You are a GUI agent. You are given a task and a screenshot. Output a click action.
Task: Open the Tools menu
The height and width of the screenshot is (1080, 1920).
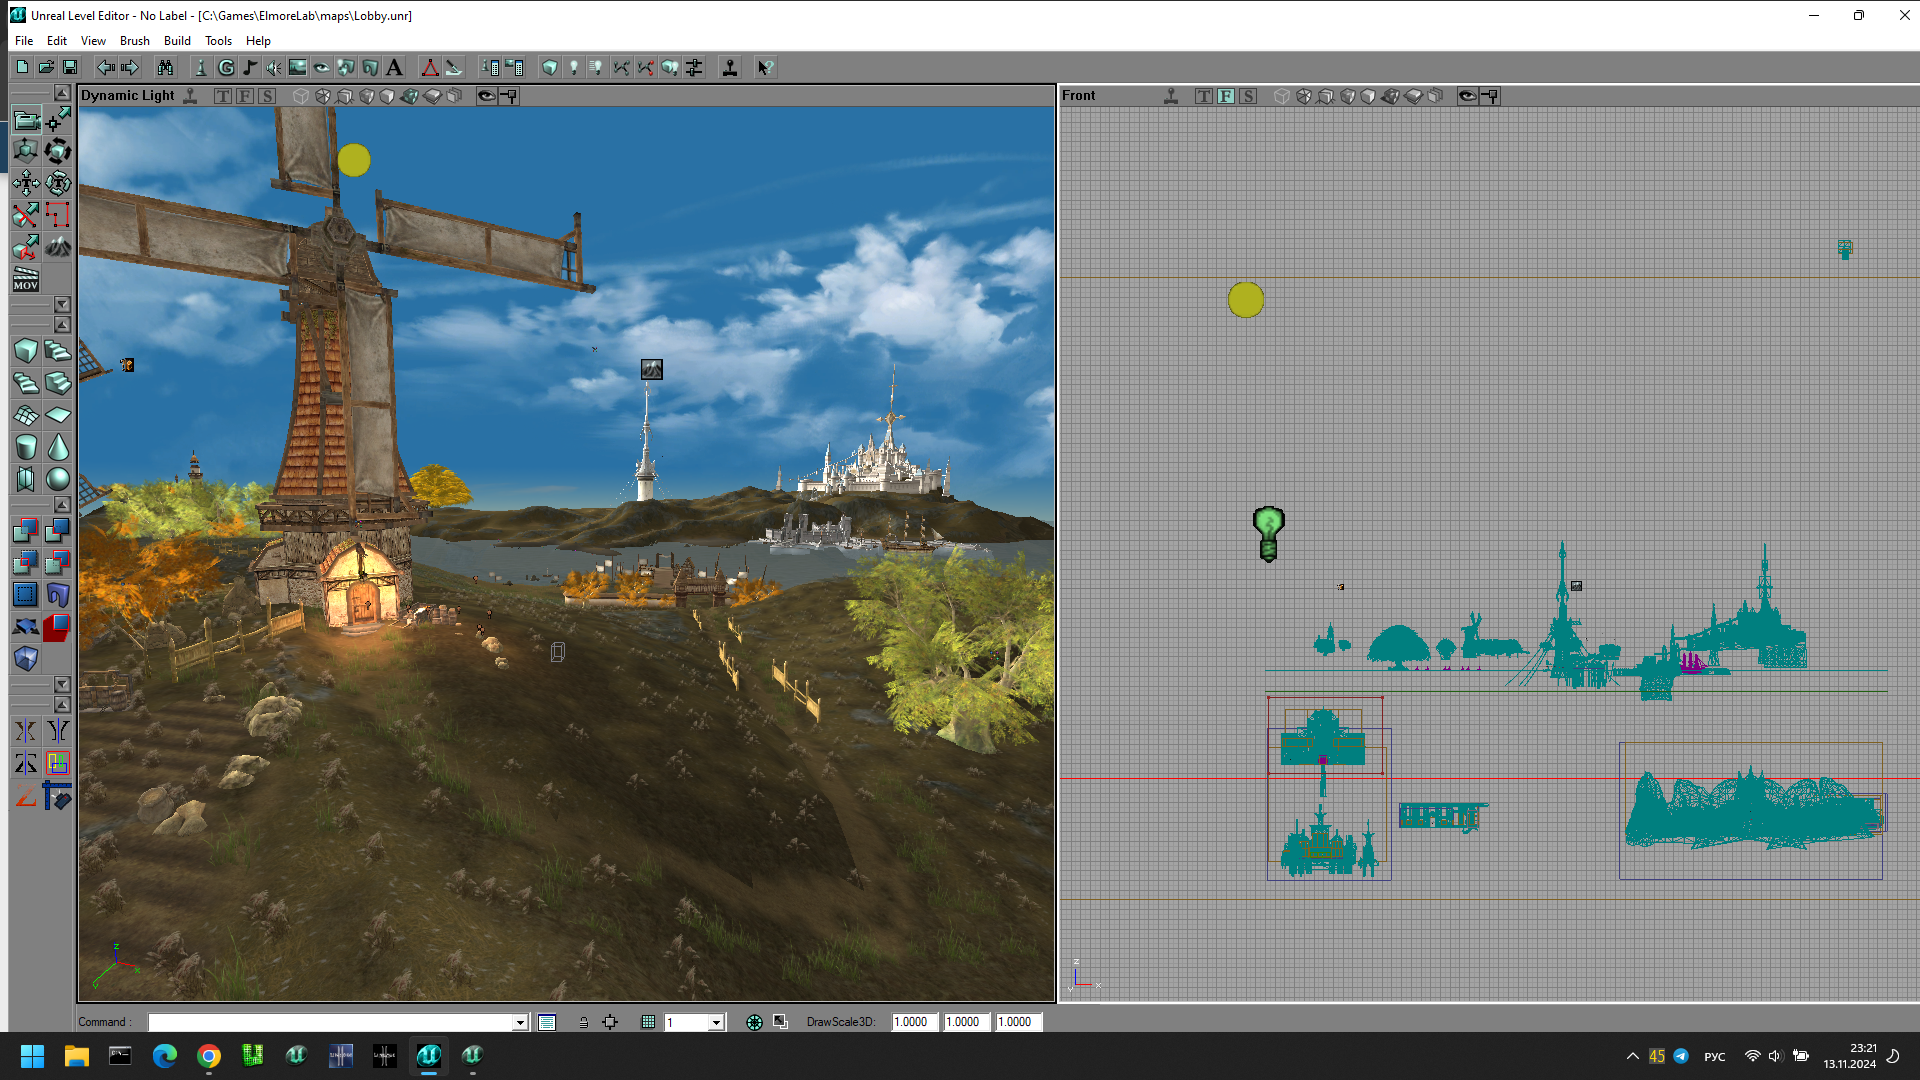tap(218, 41)
